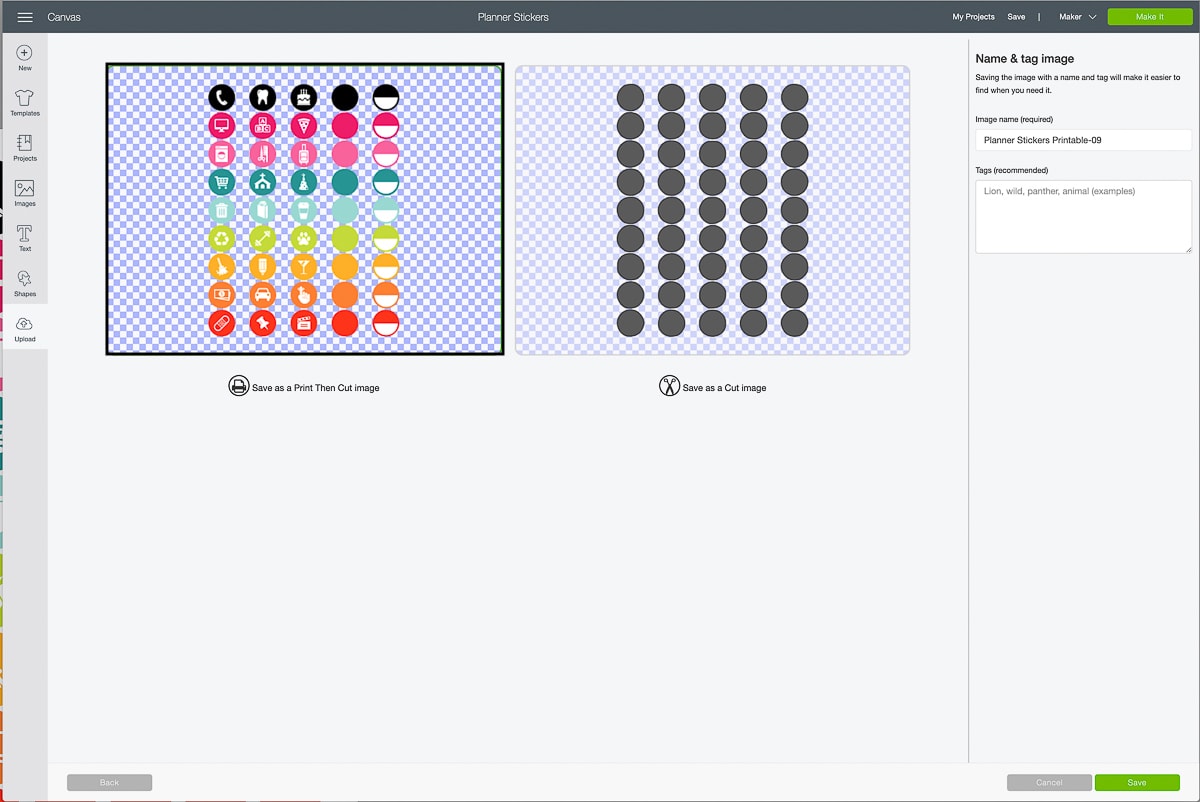Click the Cancel button
The image size is (1200, 802).
coord(1049,782)
